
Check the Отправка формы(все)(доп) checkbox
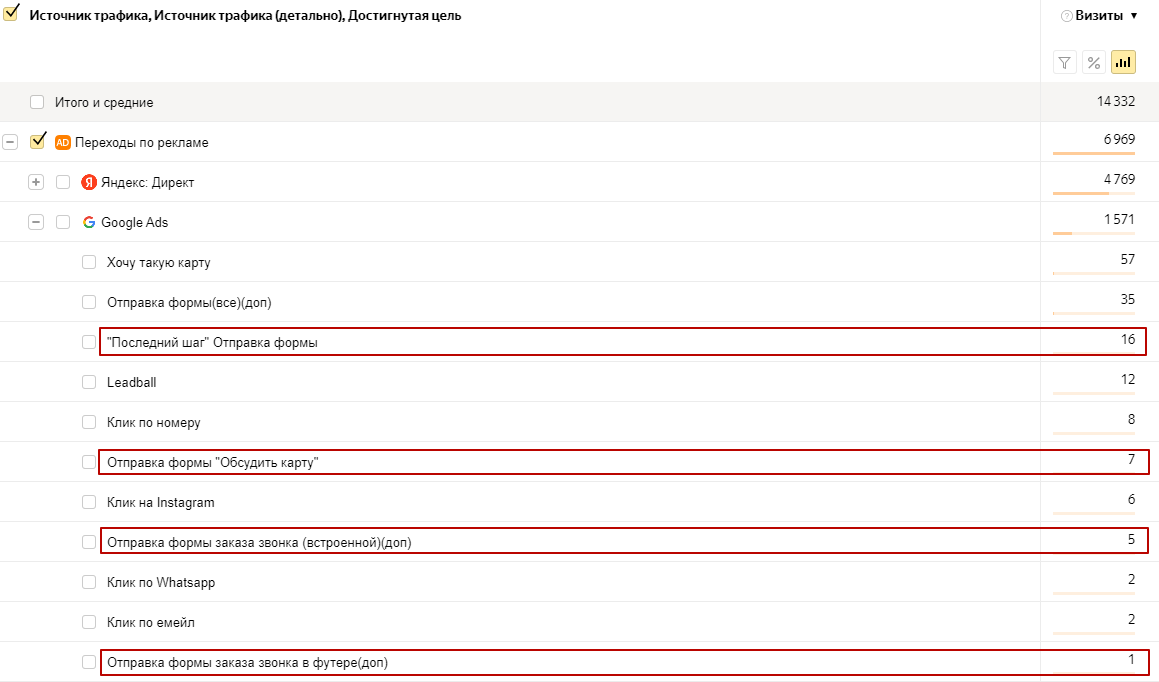[x=89, y=301]
